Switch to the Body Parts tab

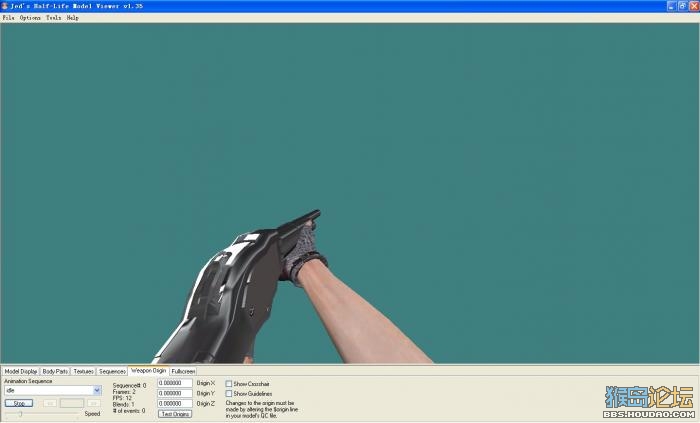coord(55,371)
